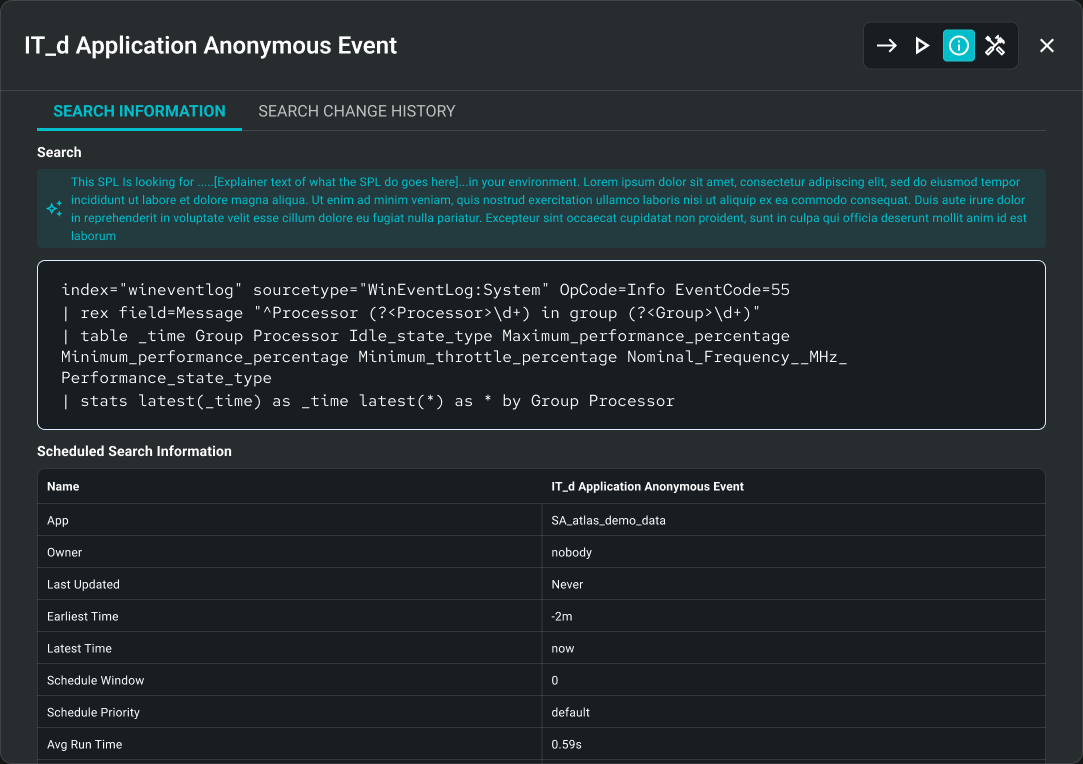Screen dimensions: 1083x764
Task: Close the IT_d Application Anonymous Event dialog
Action: click(1047, 46)
